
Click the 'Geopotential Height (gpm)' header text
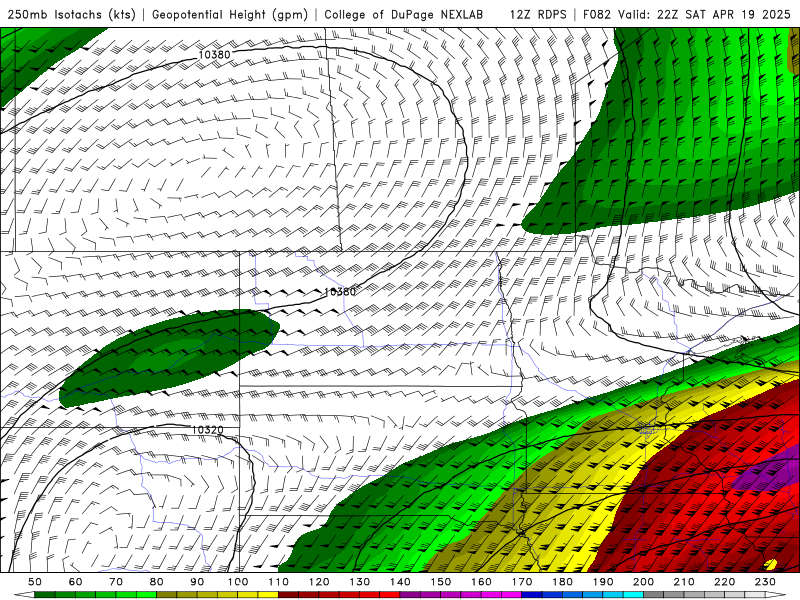tap(230, 14)
